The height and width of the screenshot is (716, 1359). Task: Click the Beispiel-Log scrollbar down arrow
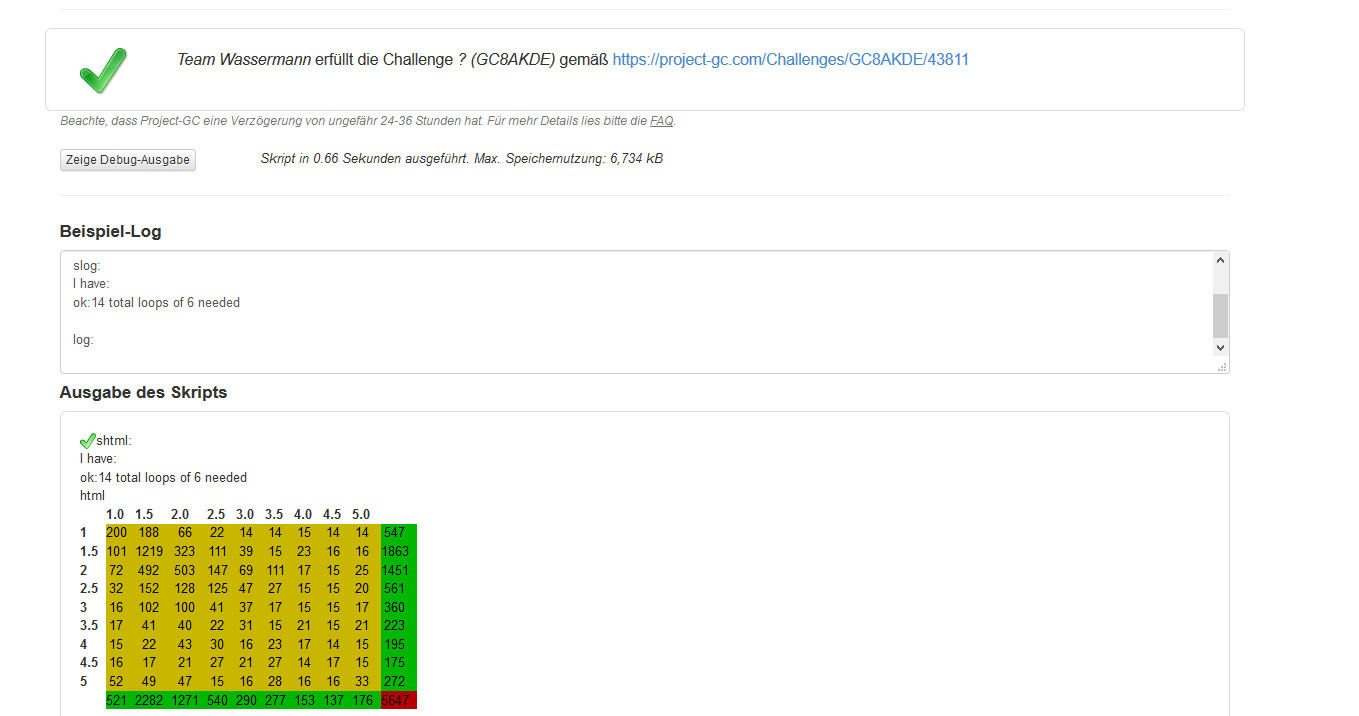click(1220, 347)
